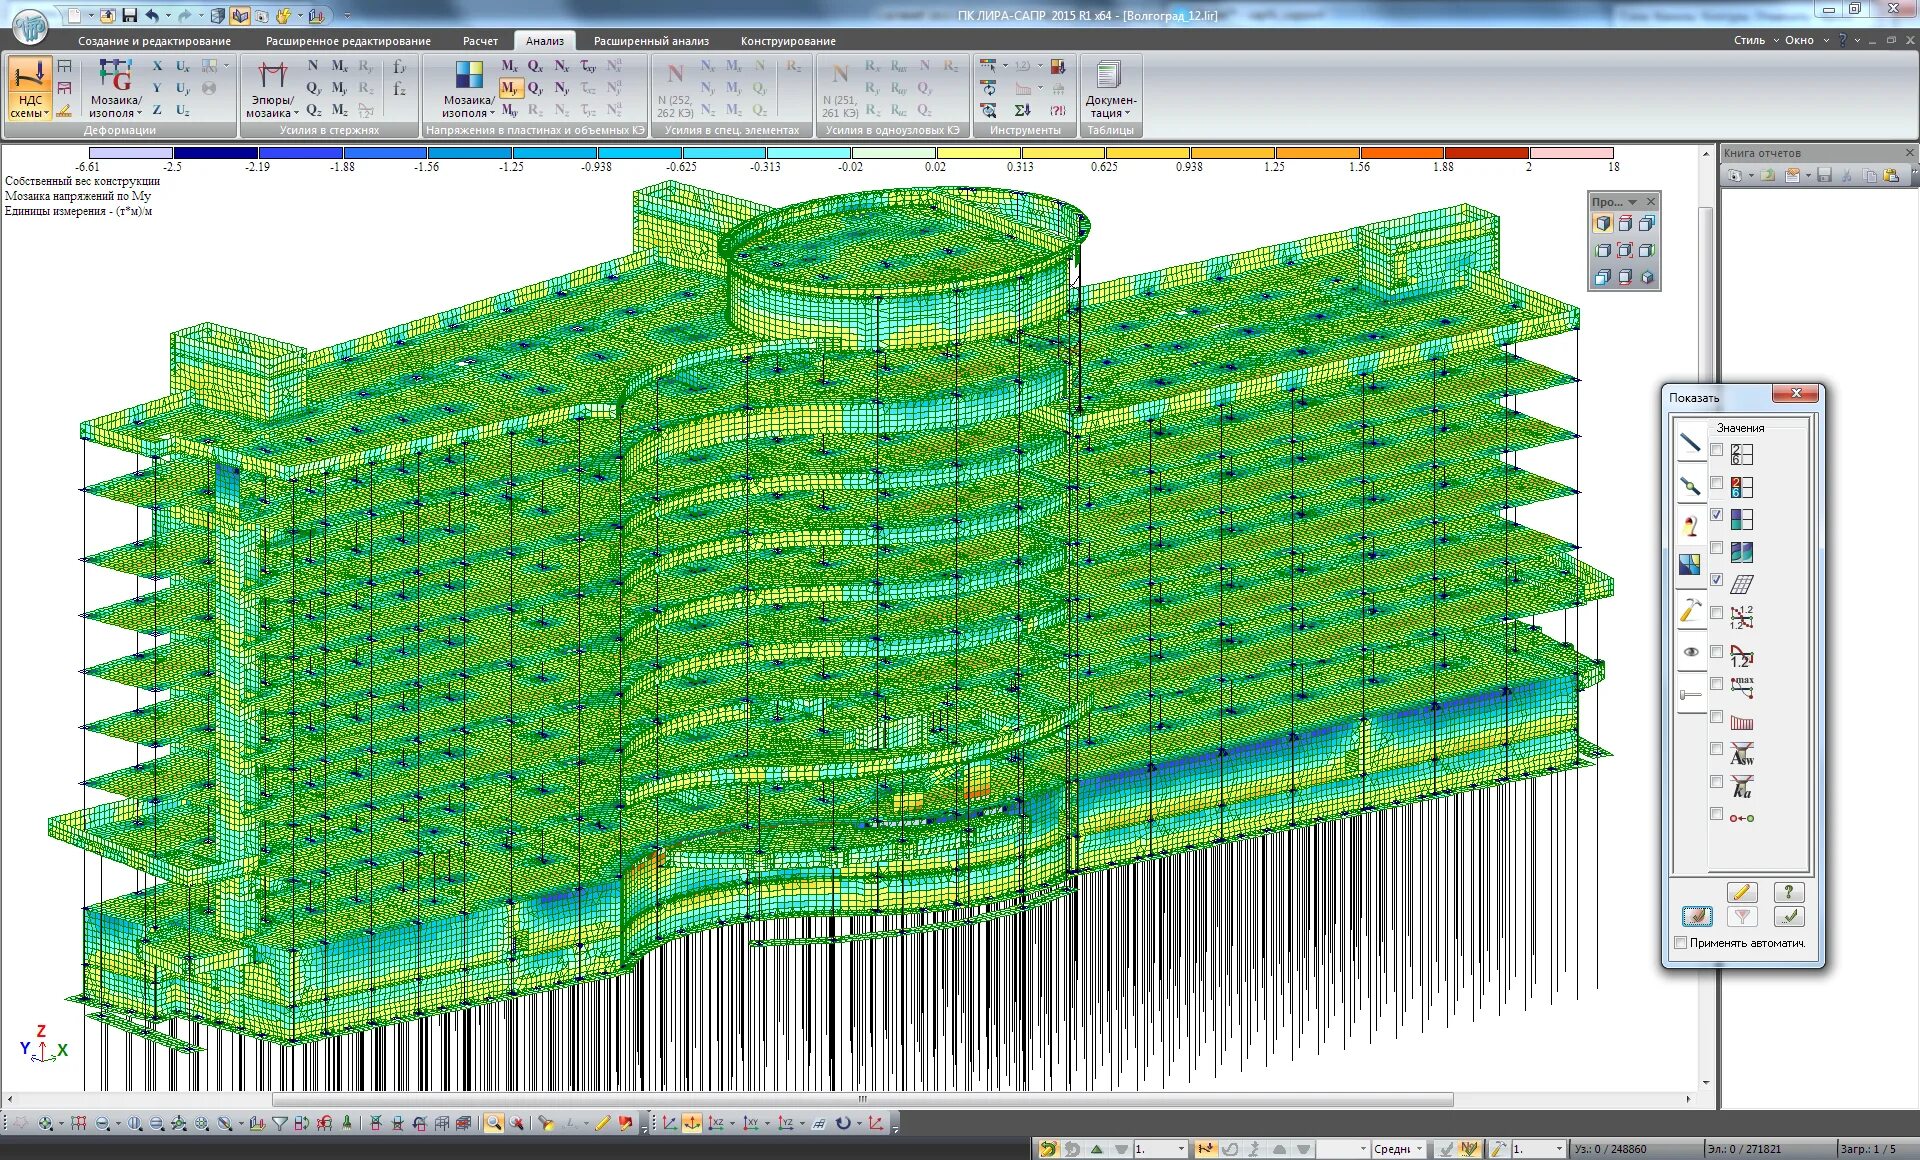Click the yellow pencil tool in bottom toolbar
Image resolution: width=1920 pixels, height=1160 pixels.
[x=602, y=1123]
